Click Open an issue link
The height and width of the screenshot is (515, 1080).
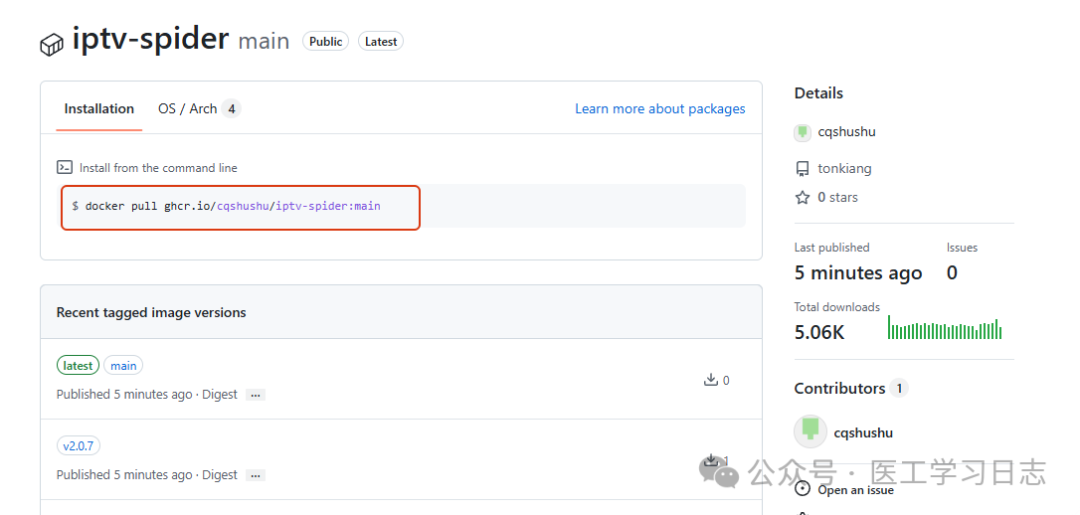tap(855, 490)
